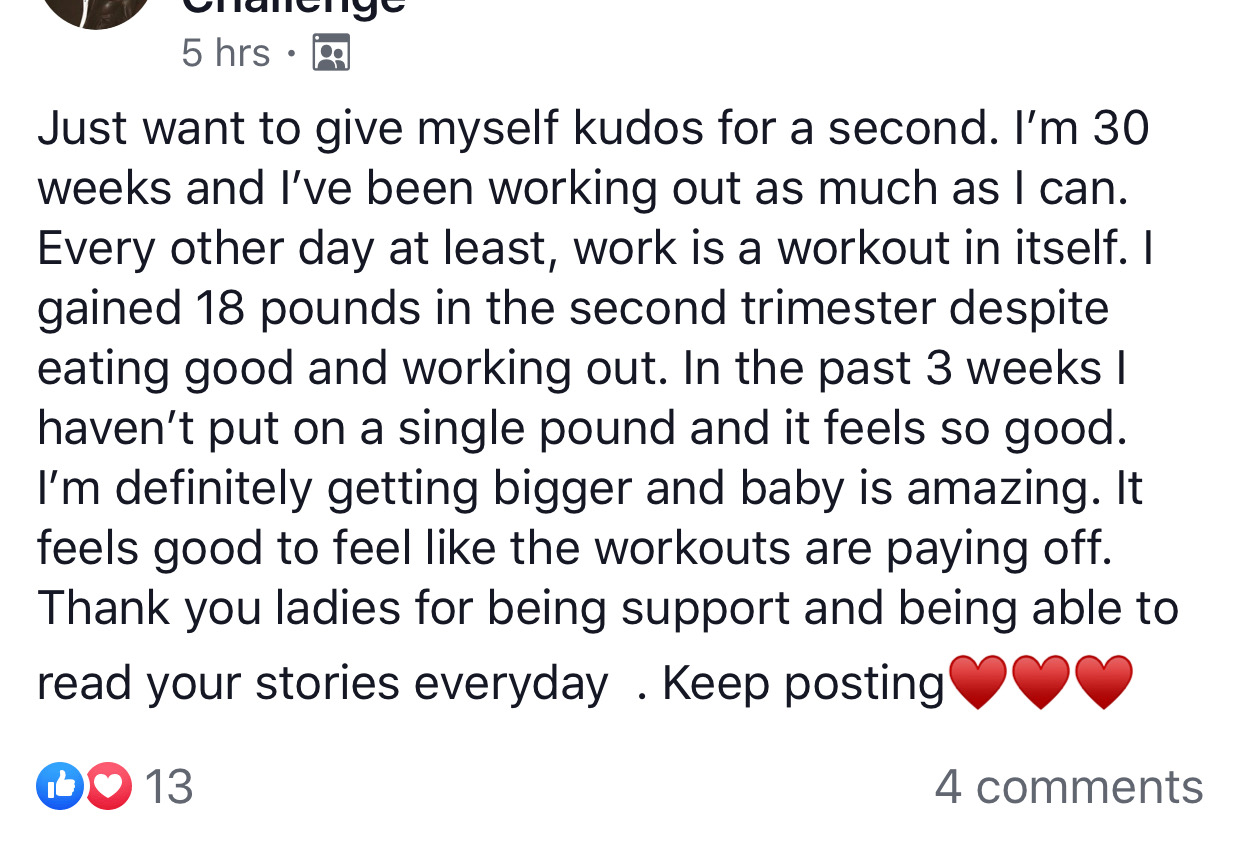Click the first red heart emoji

(977, 683)
